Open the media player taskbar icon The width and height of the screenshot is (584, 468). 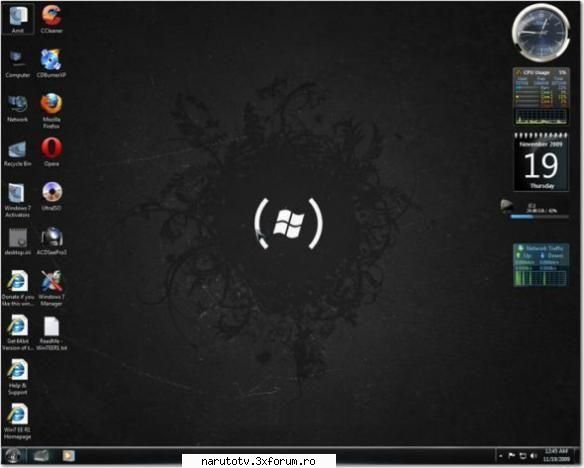(68, 455)
